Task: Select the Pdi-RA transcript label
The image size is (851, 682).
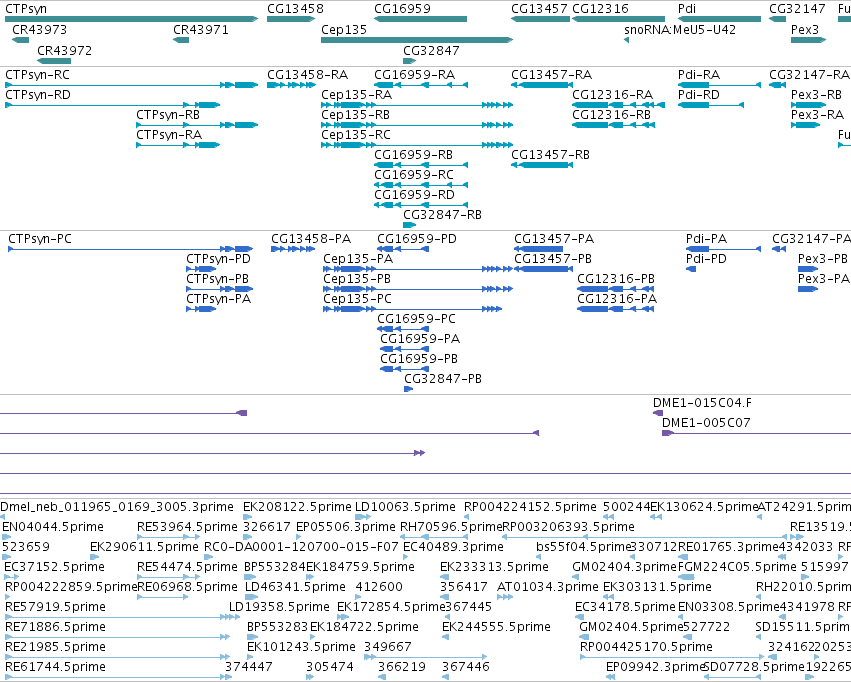Action: [699, 75]
